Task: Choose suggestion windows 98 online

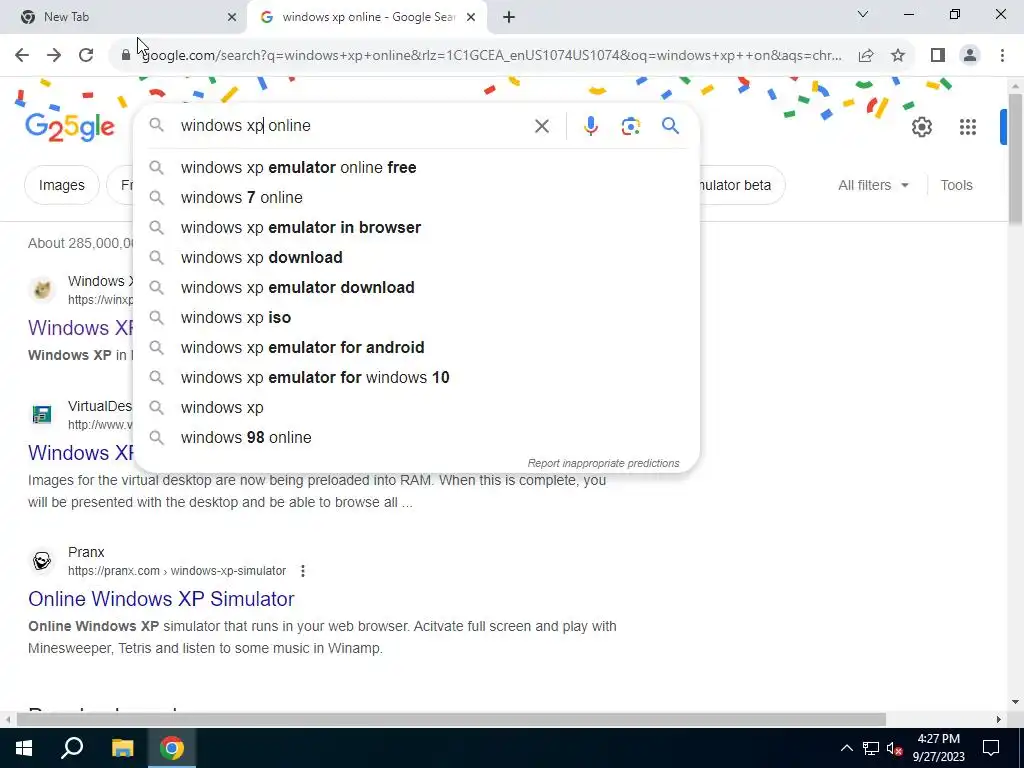Action: click(416, 438)
